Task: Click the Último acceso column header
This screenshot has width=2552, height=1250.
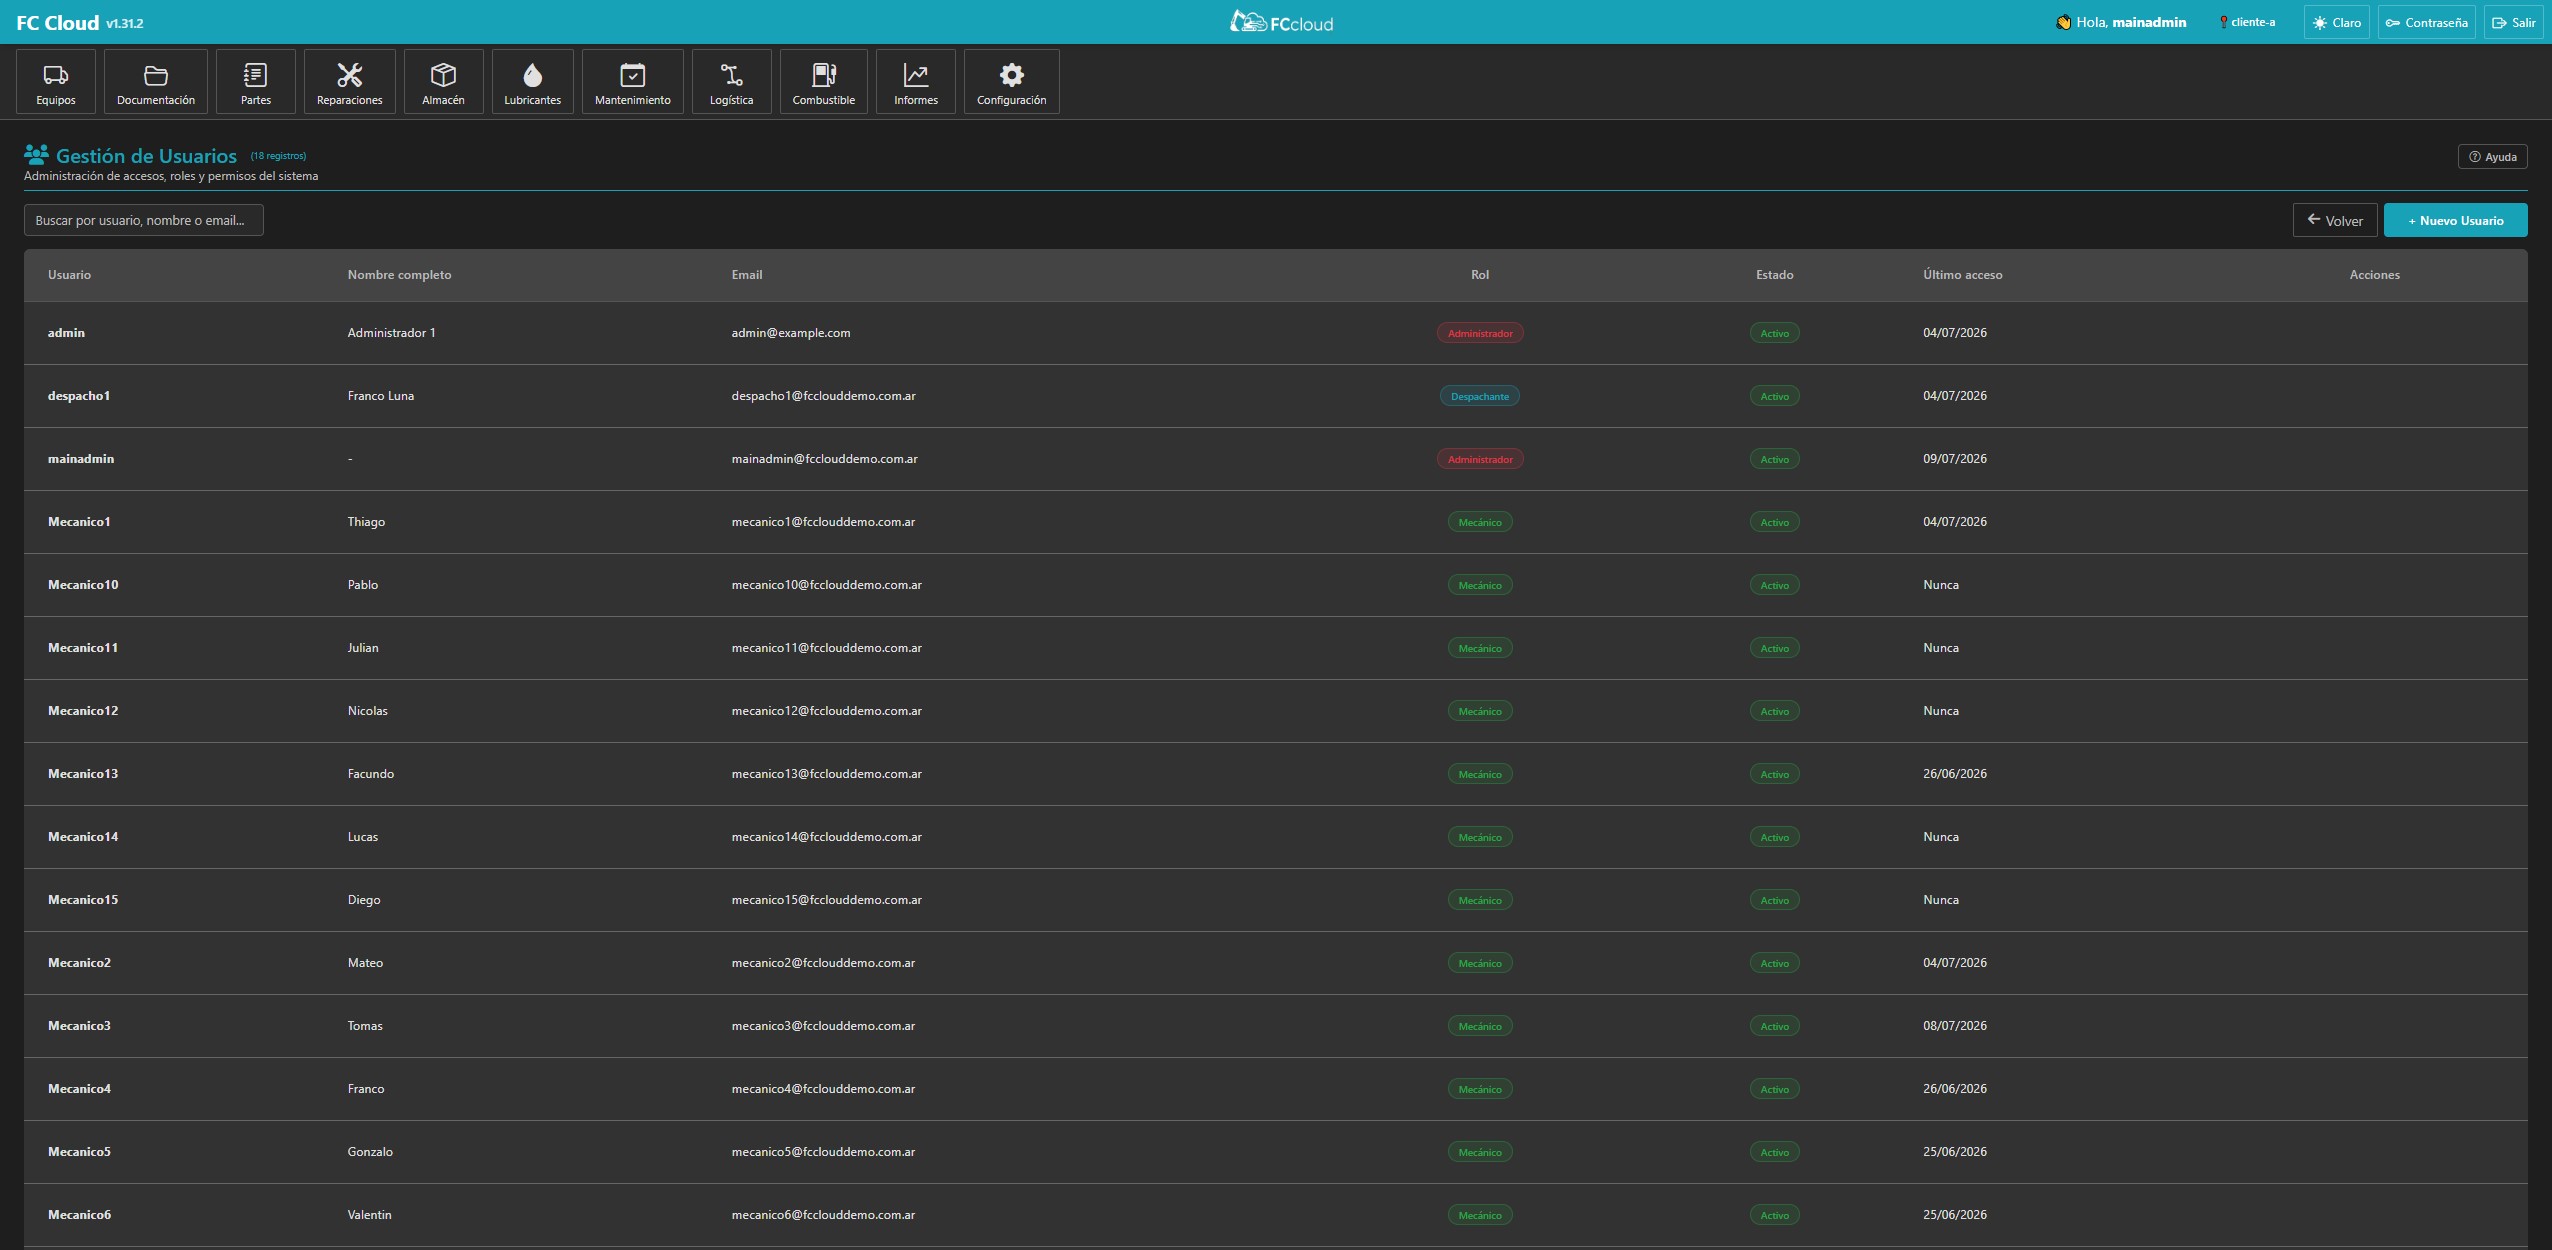Action: [x=1963, y=275]
